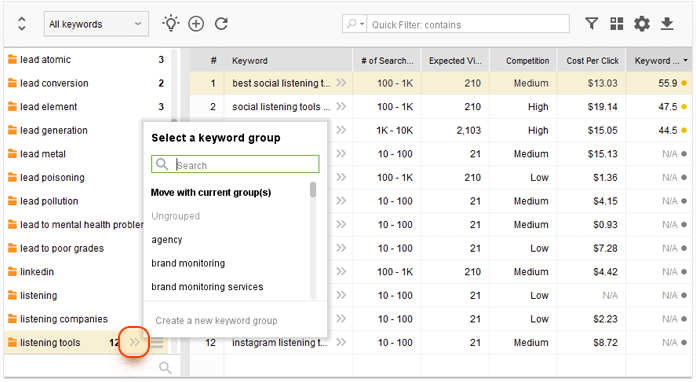Click the search icon below the groups list
Screen dimensions: 696x382
point(165,367)
